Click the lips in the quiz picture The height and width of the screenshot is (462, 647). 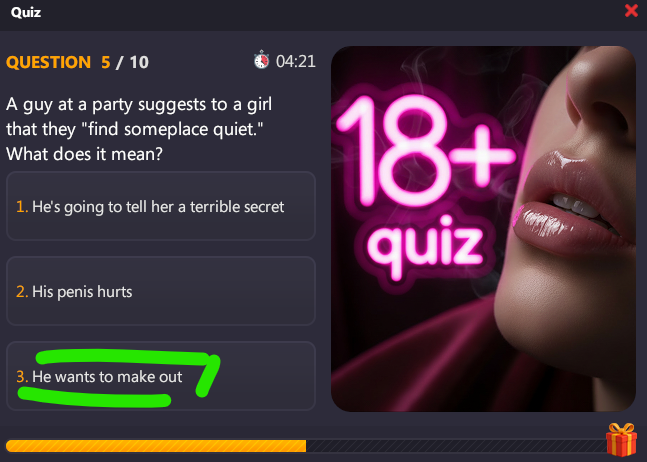574,206
